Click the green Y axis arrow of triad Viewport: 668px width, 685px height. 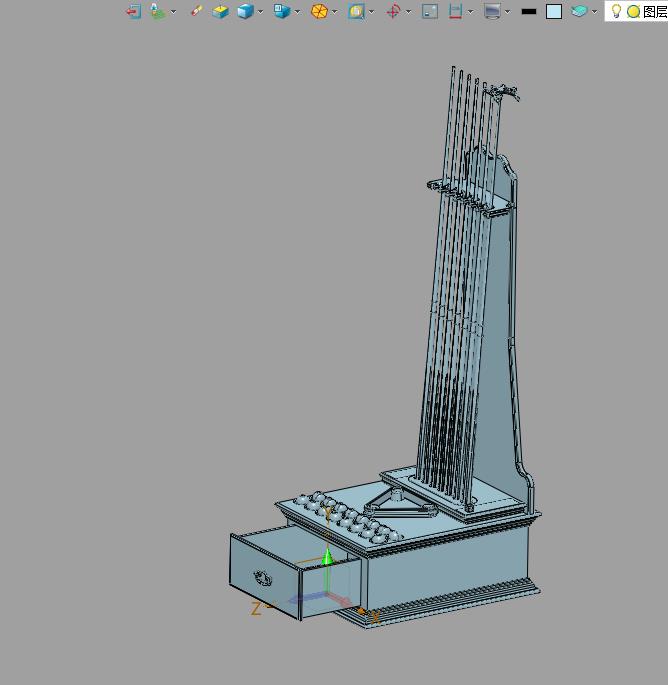pyautogui.click(x=327, y=557)
